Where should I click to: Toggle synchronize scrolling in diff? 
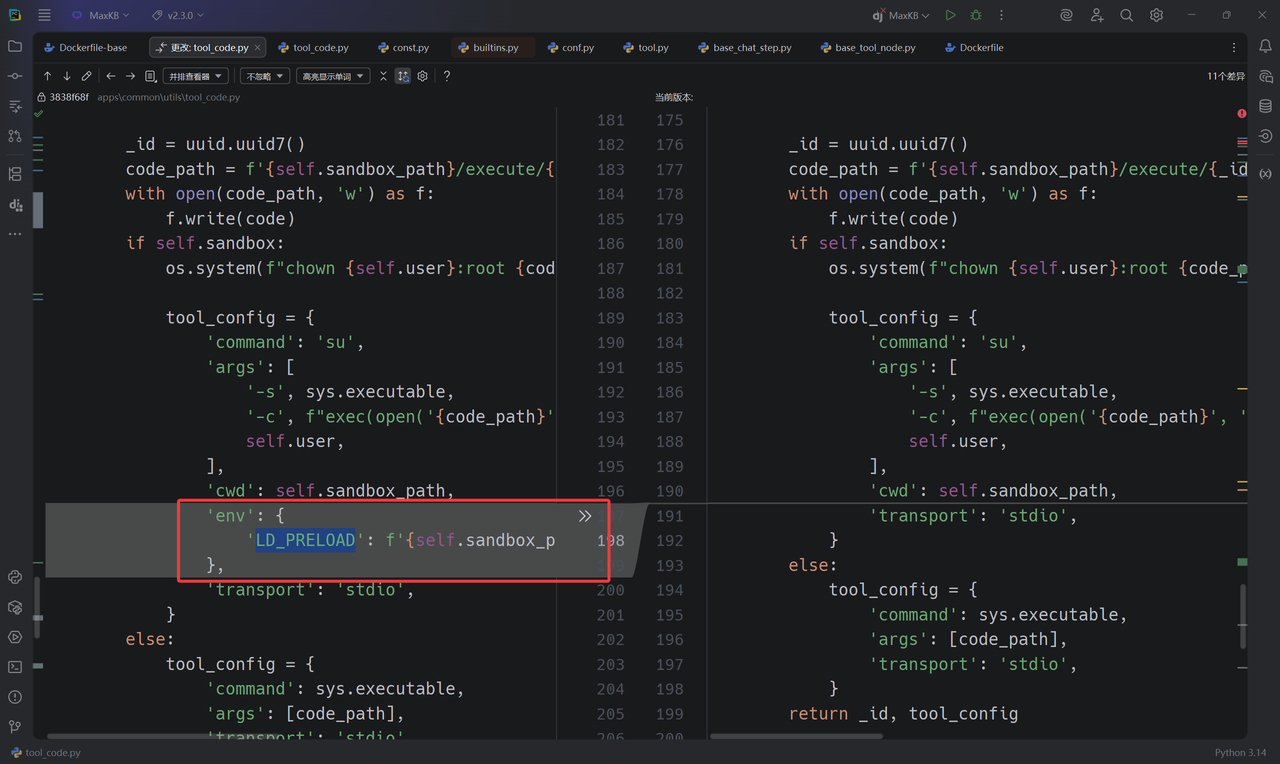[x=403, y=76]
